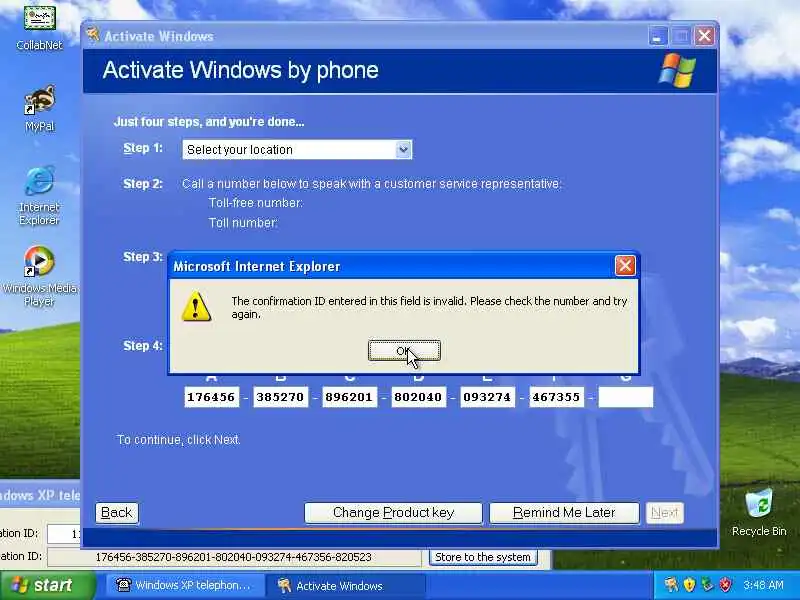Click the error message text in dialog

[429, 308]
